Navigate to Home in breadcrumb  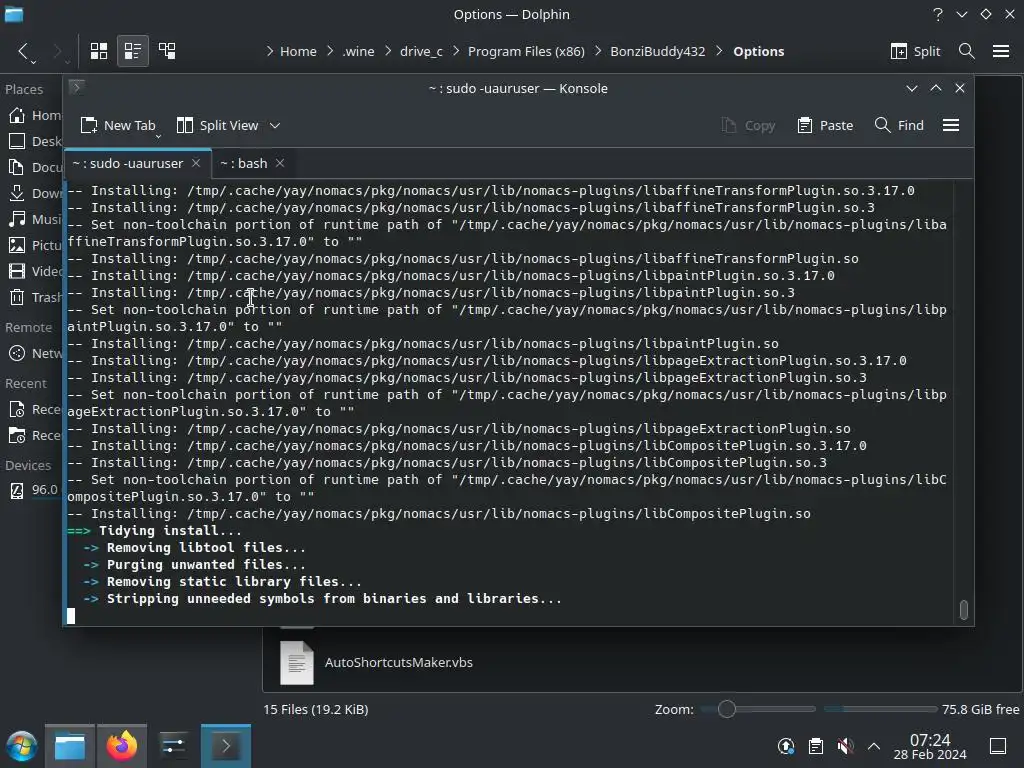tap(298, 51)
